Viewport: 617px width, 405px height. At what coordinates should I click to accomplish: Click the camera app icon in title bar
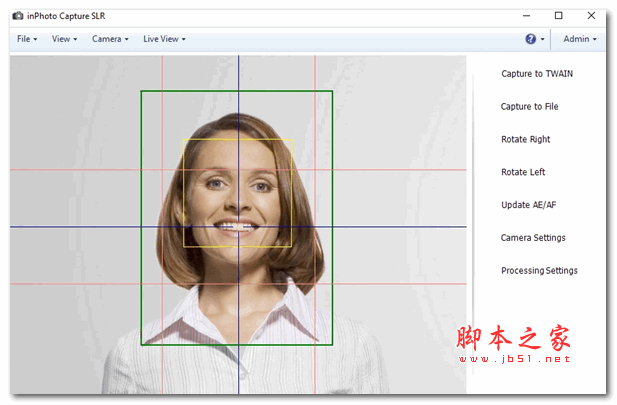click(x=17, y=15)
